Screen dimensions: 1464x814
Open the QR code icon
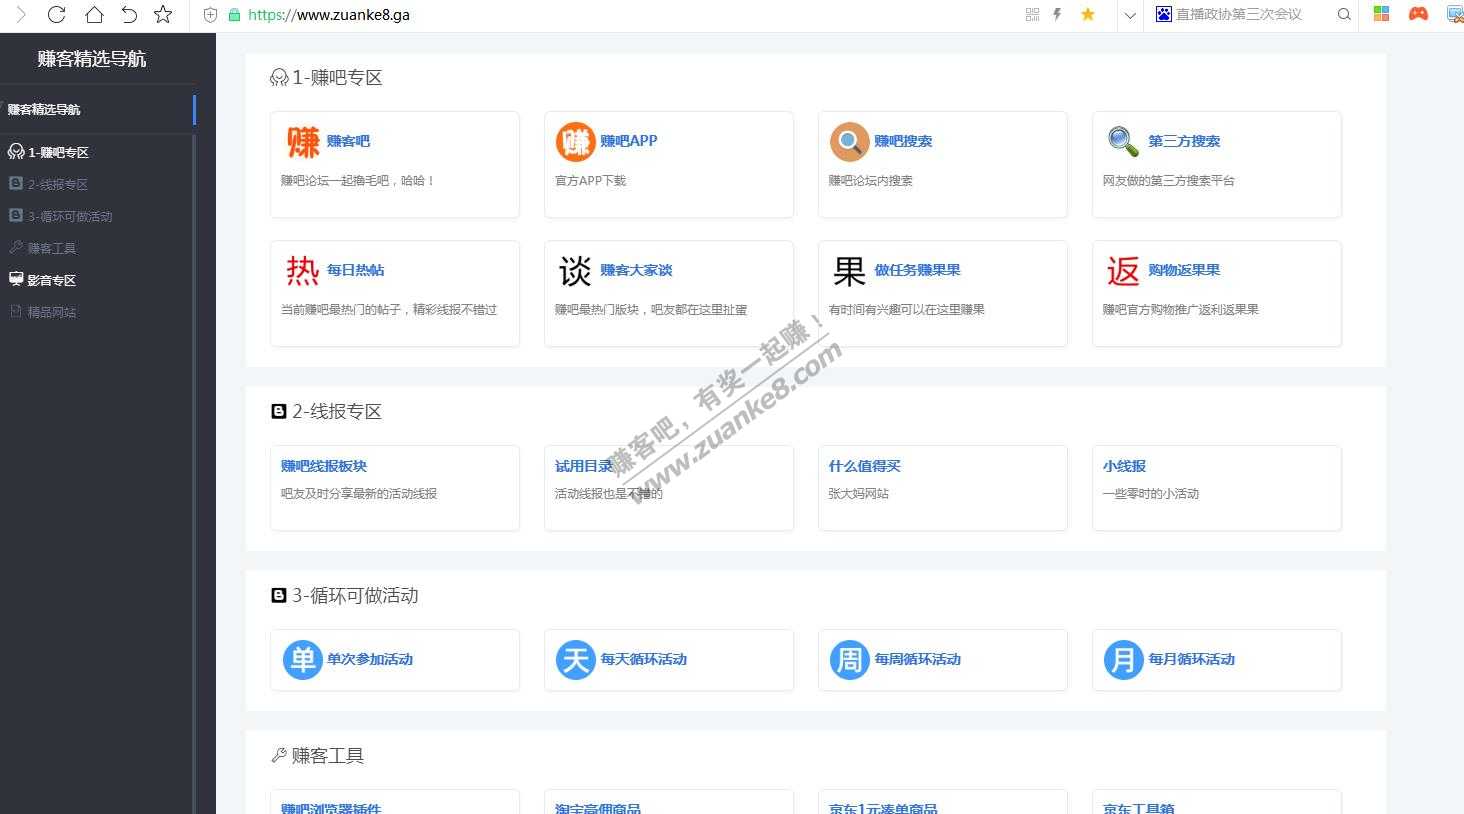(1033, 14)
